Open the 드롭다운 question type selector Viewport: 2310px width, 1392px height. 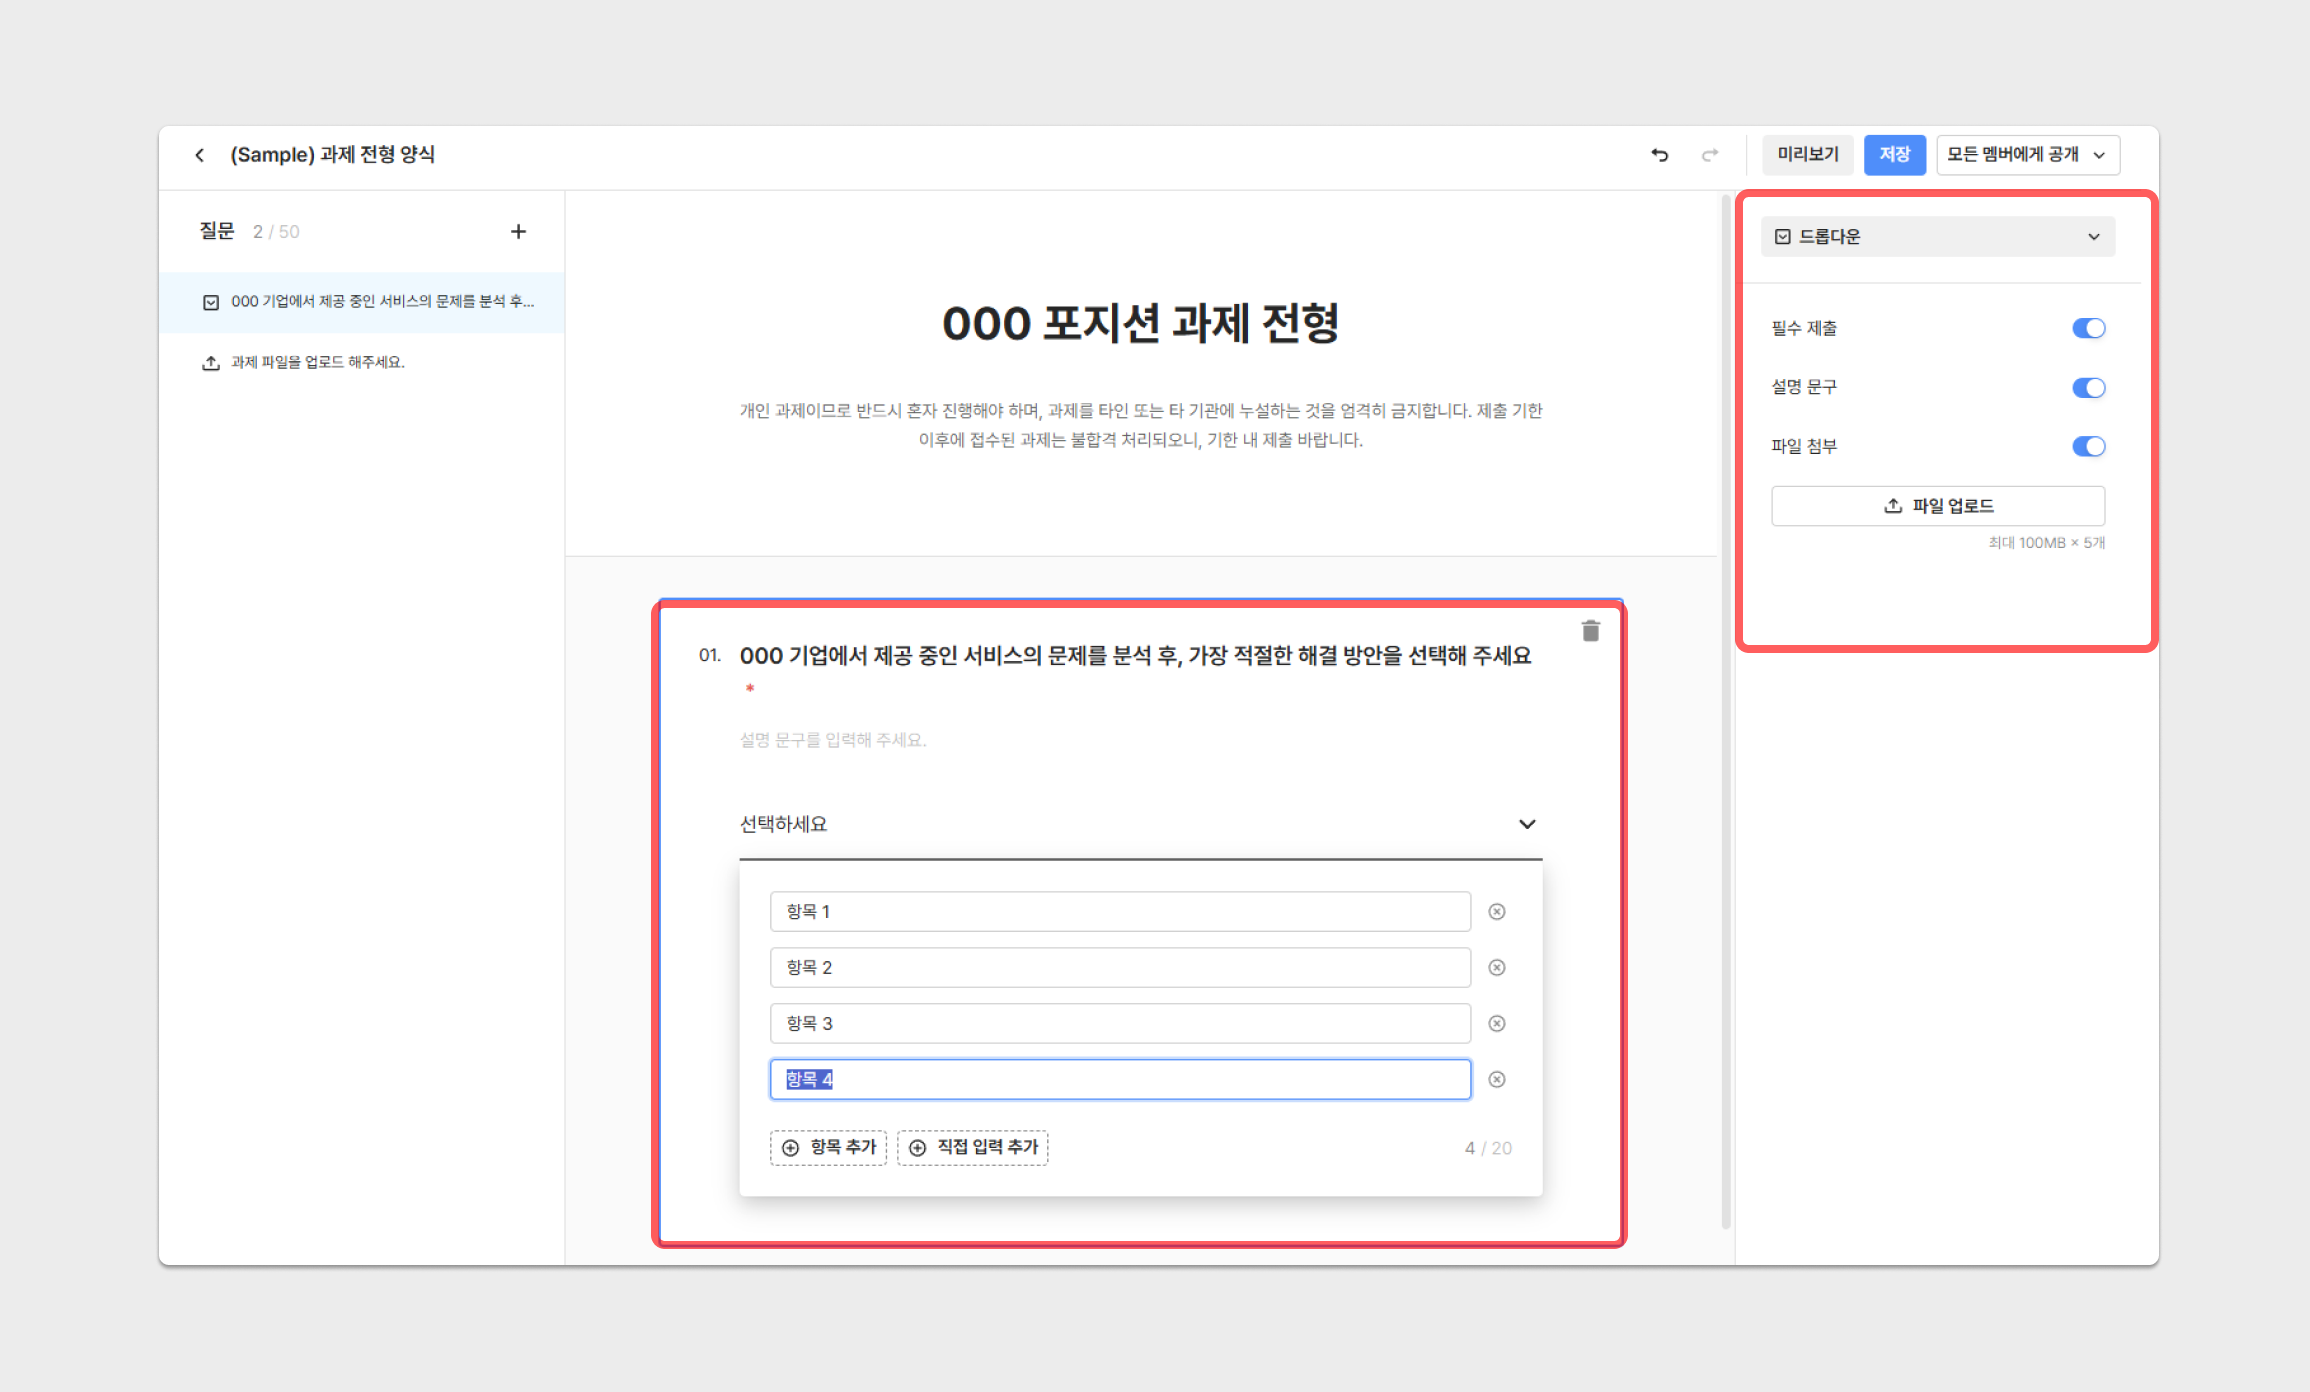click(x=1937, y=237)
